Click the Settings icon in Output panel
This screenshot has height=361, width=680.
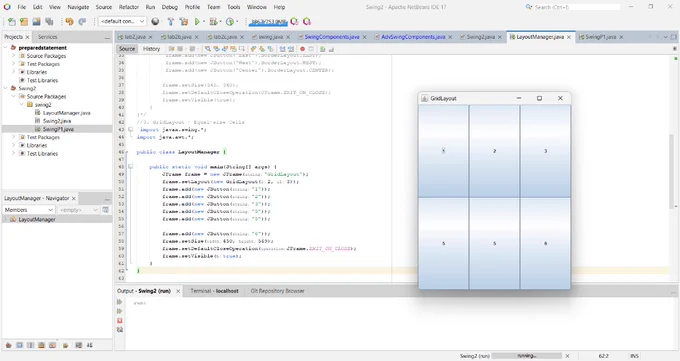click(120, 330)
